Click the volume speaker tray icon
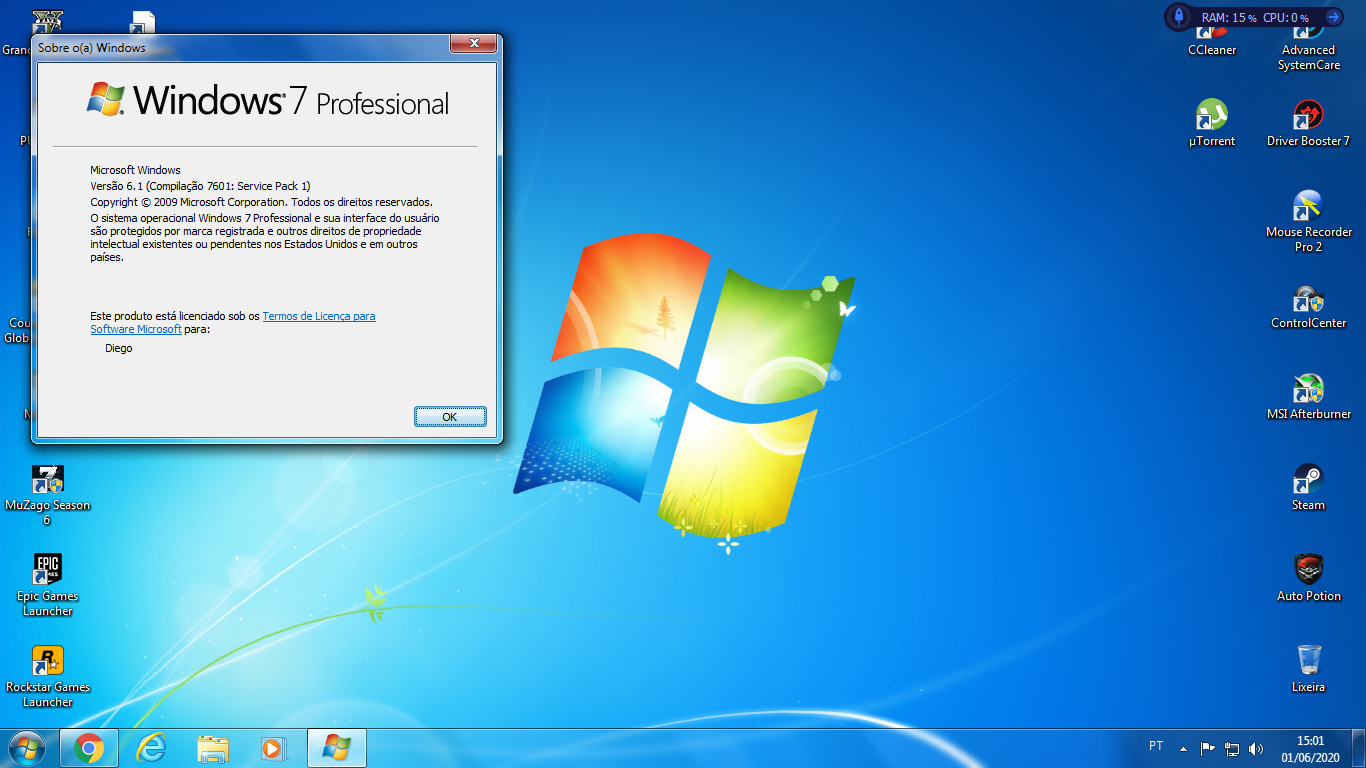The height and width of the screenshot is (768, 1366). tap(1256, 748)
